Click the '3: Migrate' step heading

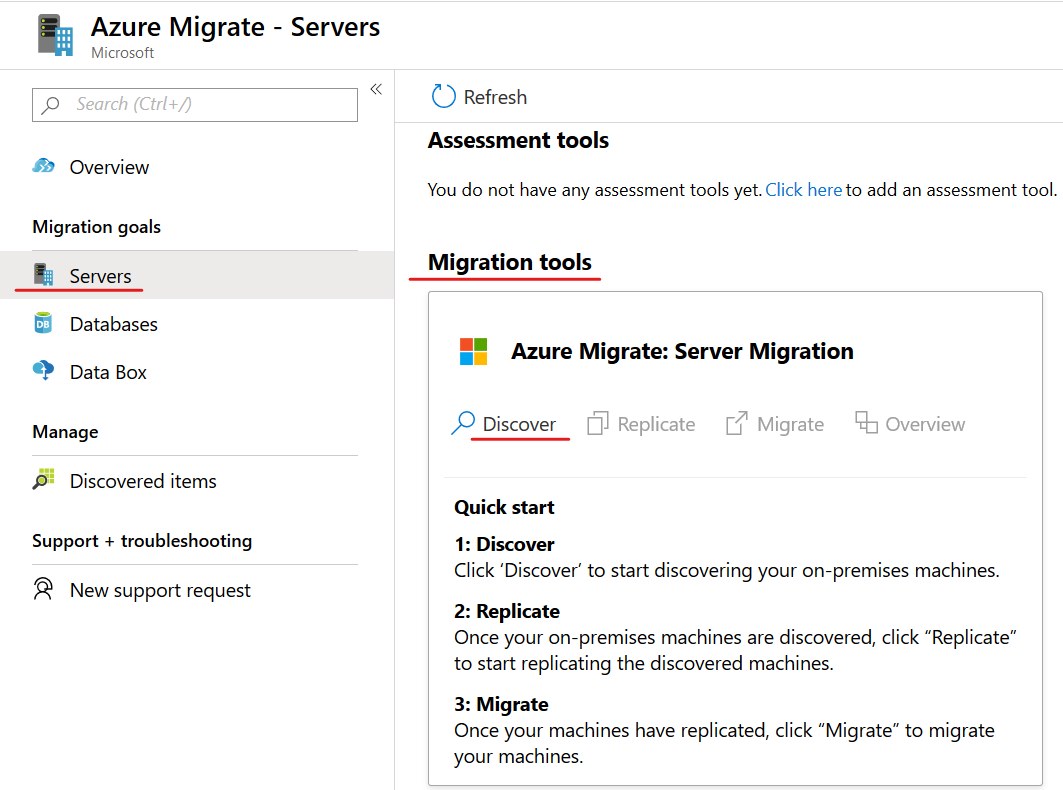pos(501,704)
